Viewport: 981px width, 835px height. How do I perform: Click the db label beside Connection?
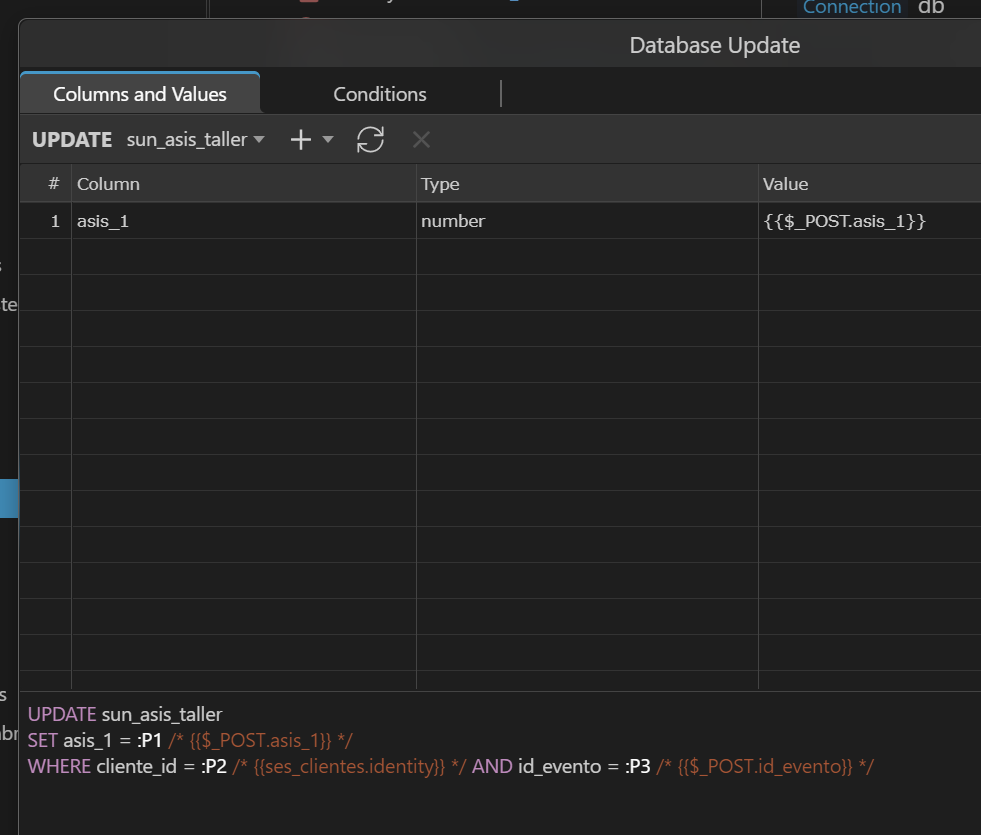click(x=930, y=8)
